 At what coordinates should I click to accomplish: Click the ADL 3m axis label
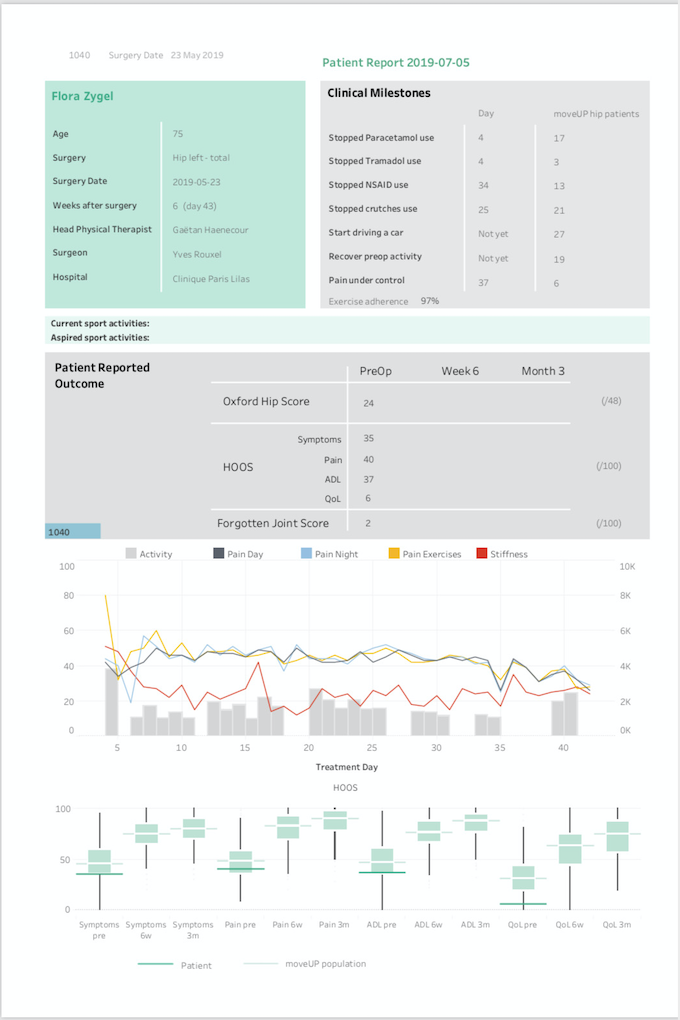point(475,924)
